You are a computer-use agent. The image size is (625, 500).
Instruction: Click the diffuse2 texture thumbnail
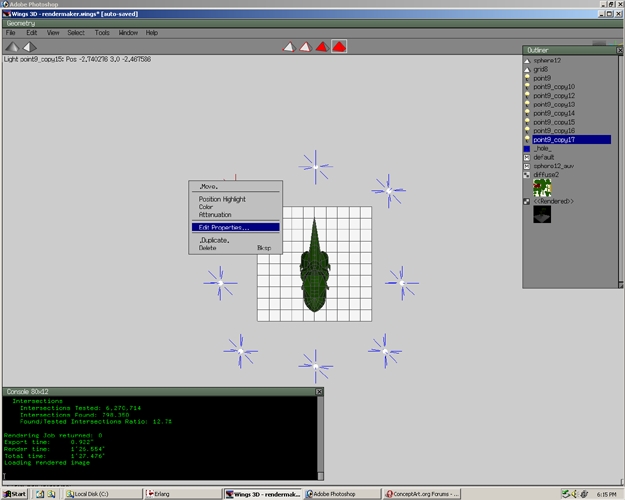(542, 188)
